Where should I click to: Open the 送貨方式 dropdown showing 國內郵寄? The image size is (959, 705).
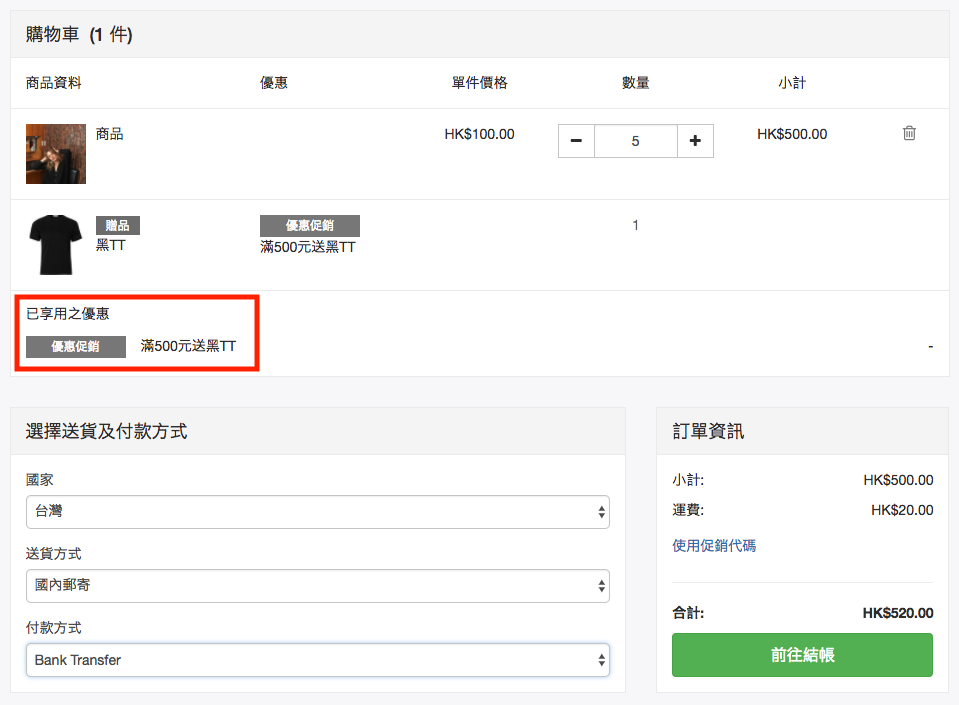coord(317,586)
